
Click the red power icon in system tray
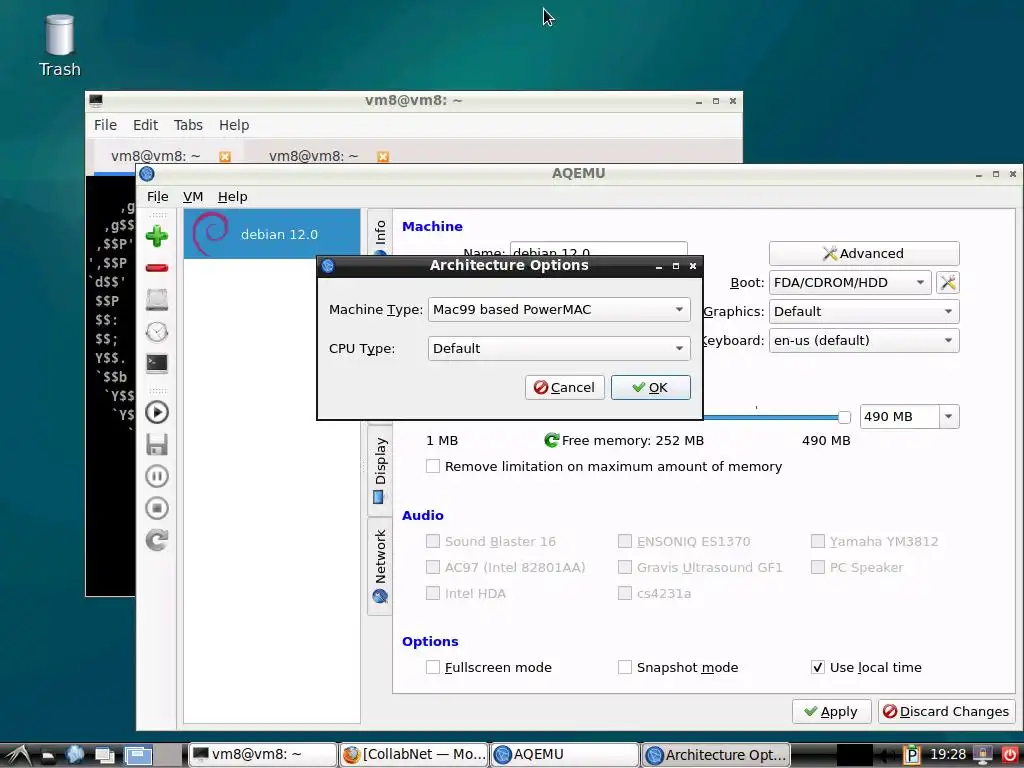point(1010,754)
